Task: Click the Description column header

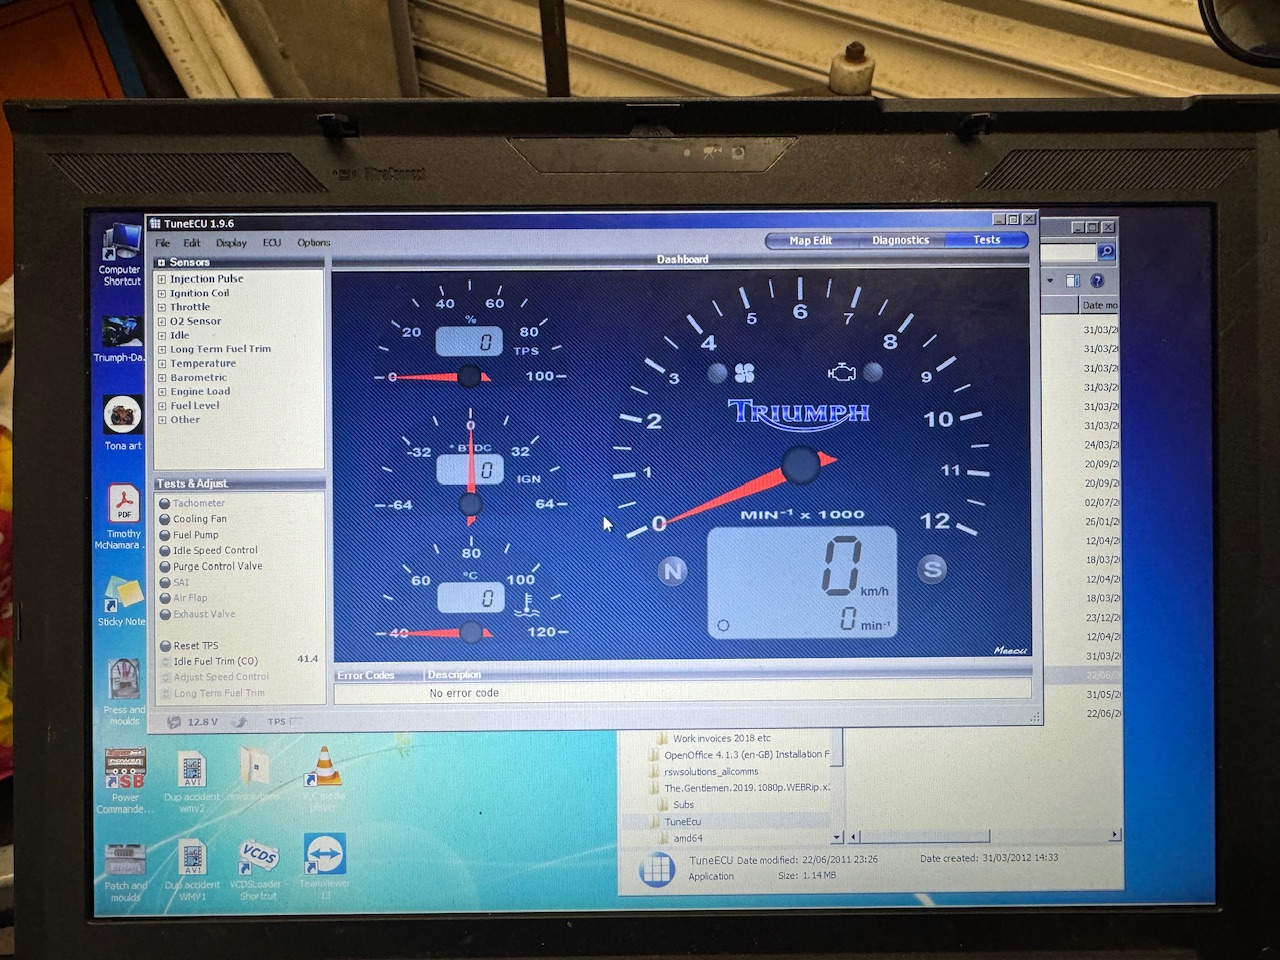Action: point(727,675)
